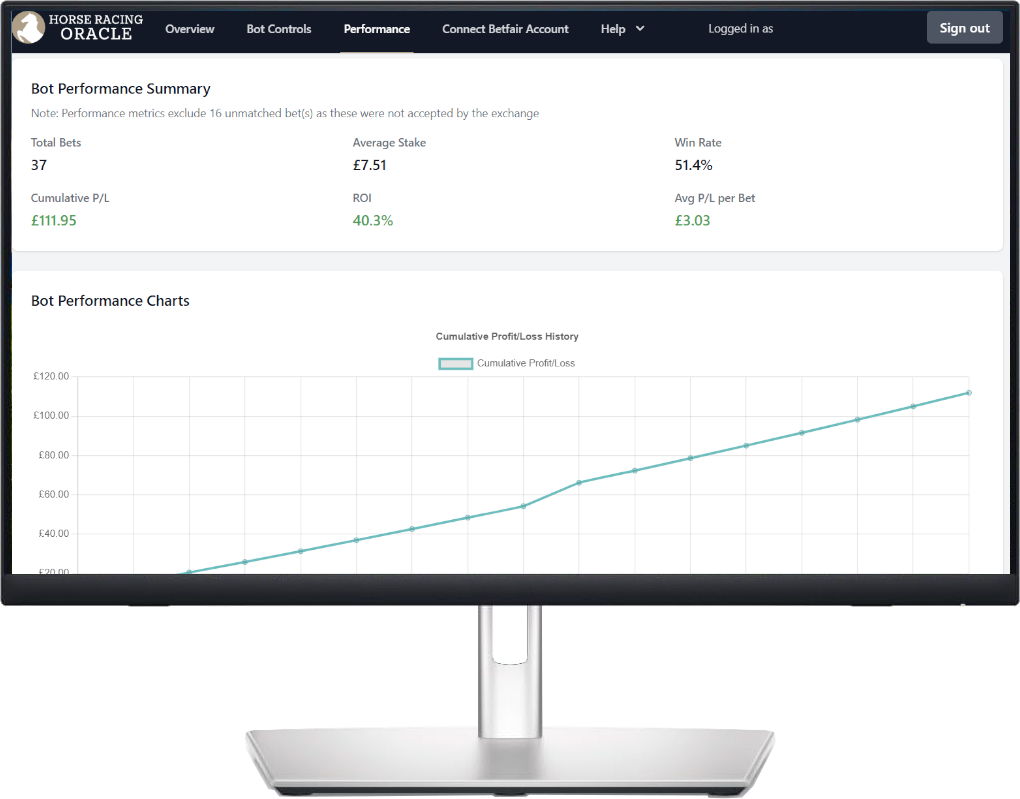
Task: Click the Cumulative P/L value £111.95
Action: pos(53,221)
